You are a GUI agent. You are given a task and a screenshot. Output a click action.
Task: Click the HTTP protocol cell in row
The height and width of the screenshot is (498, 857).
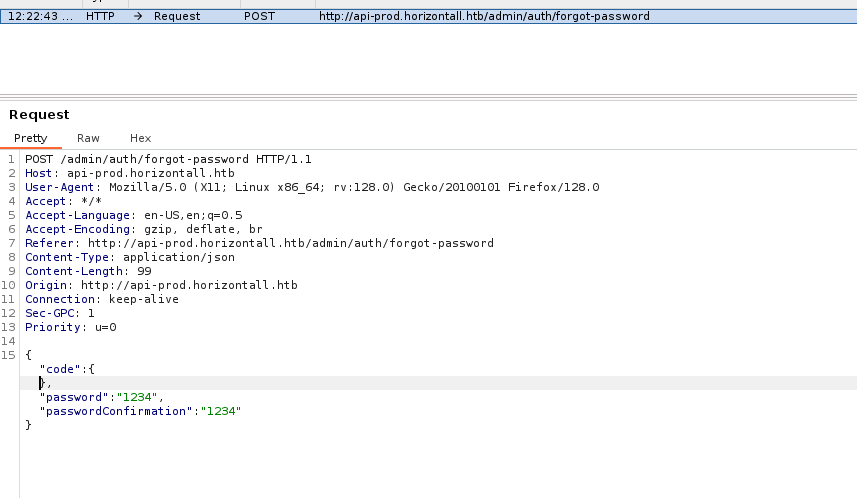tap(100, 17)
